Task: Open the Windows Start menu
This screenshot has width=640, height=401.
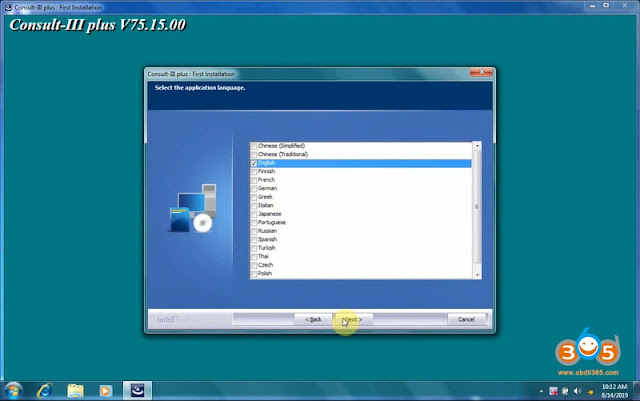Action: pos(13,391)
